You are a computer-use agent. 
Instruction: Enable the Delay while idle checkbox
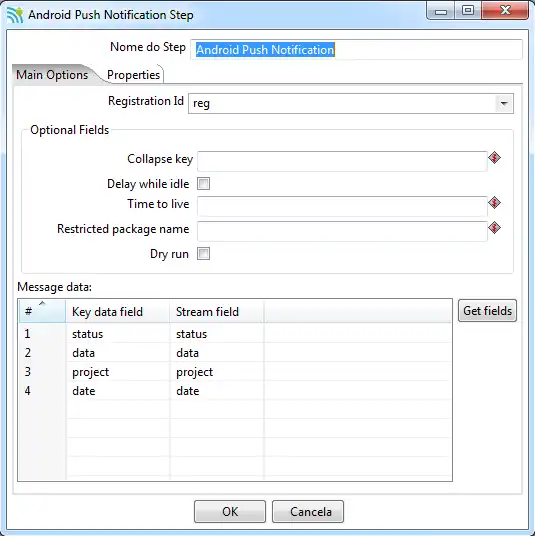pyautogui.click(x=203, y=184)
